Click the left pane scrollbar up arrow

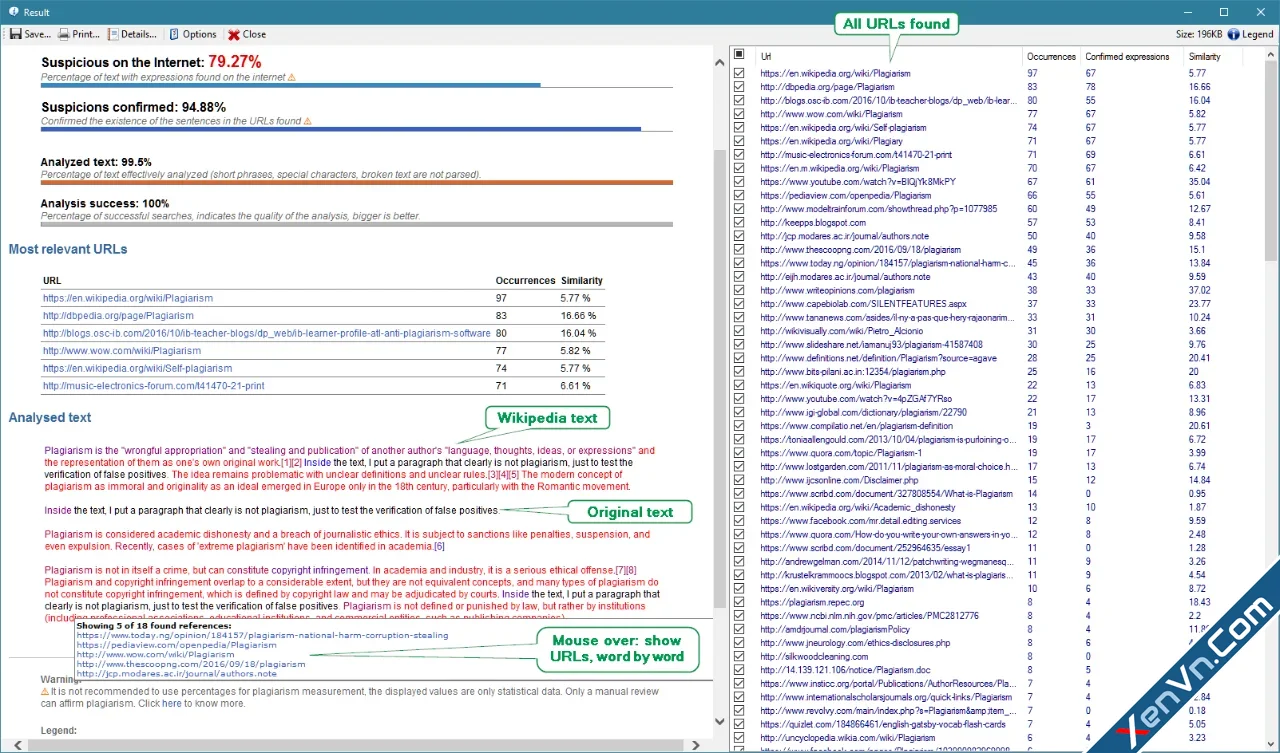(x=719, y=64)
